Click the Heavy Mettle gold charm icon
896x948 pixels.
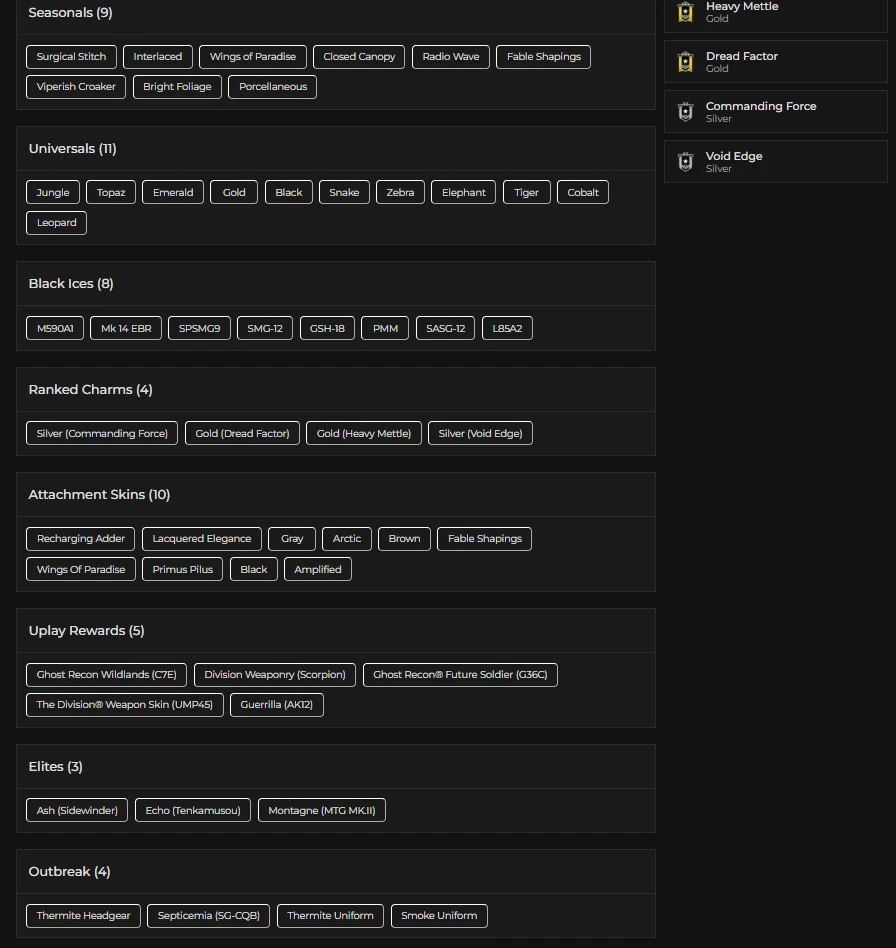(685, 12)
